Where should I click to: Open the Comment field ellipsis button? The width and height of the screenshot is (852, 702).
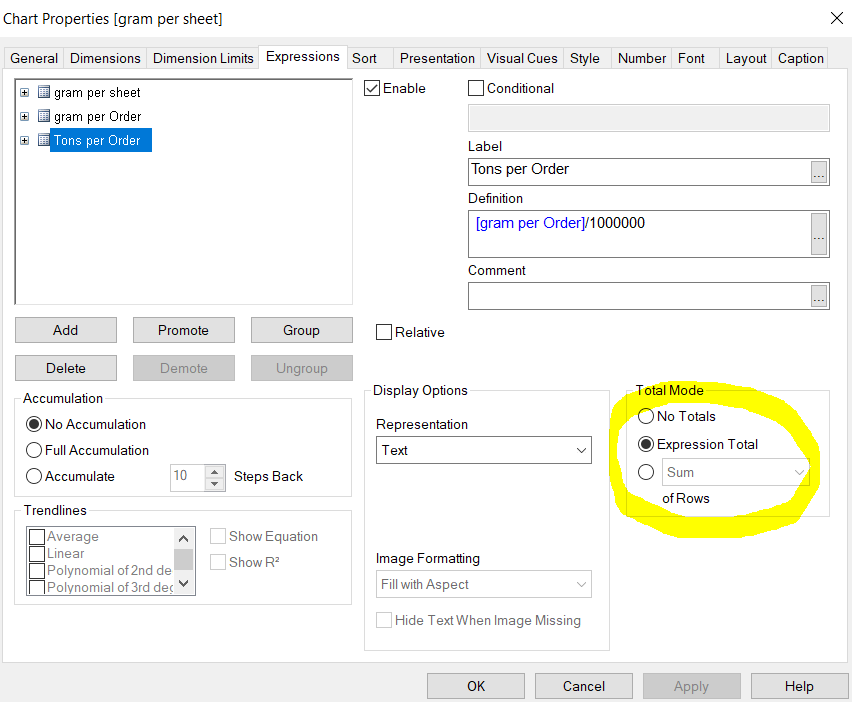pos(819,296)
